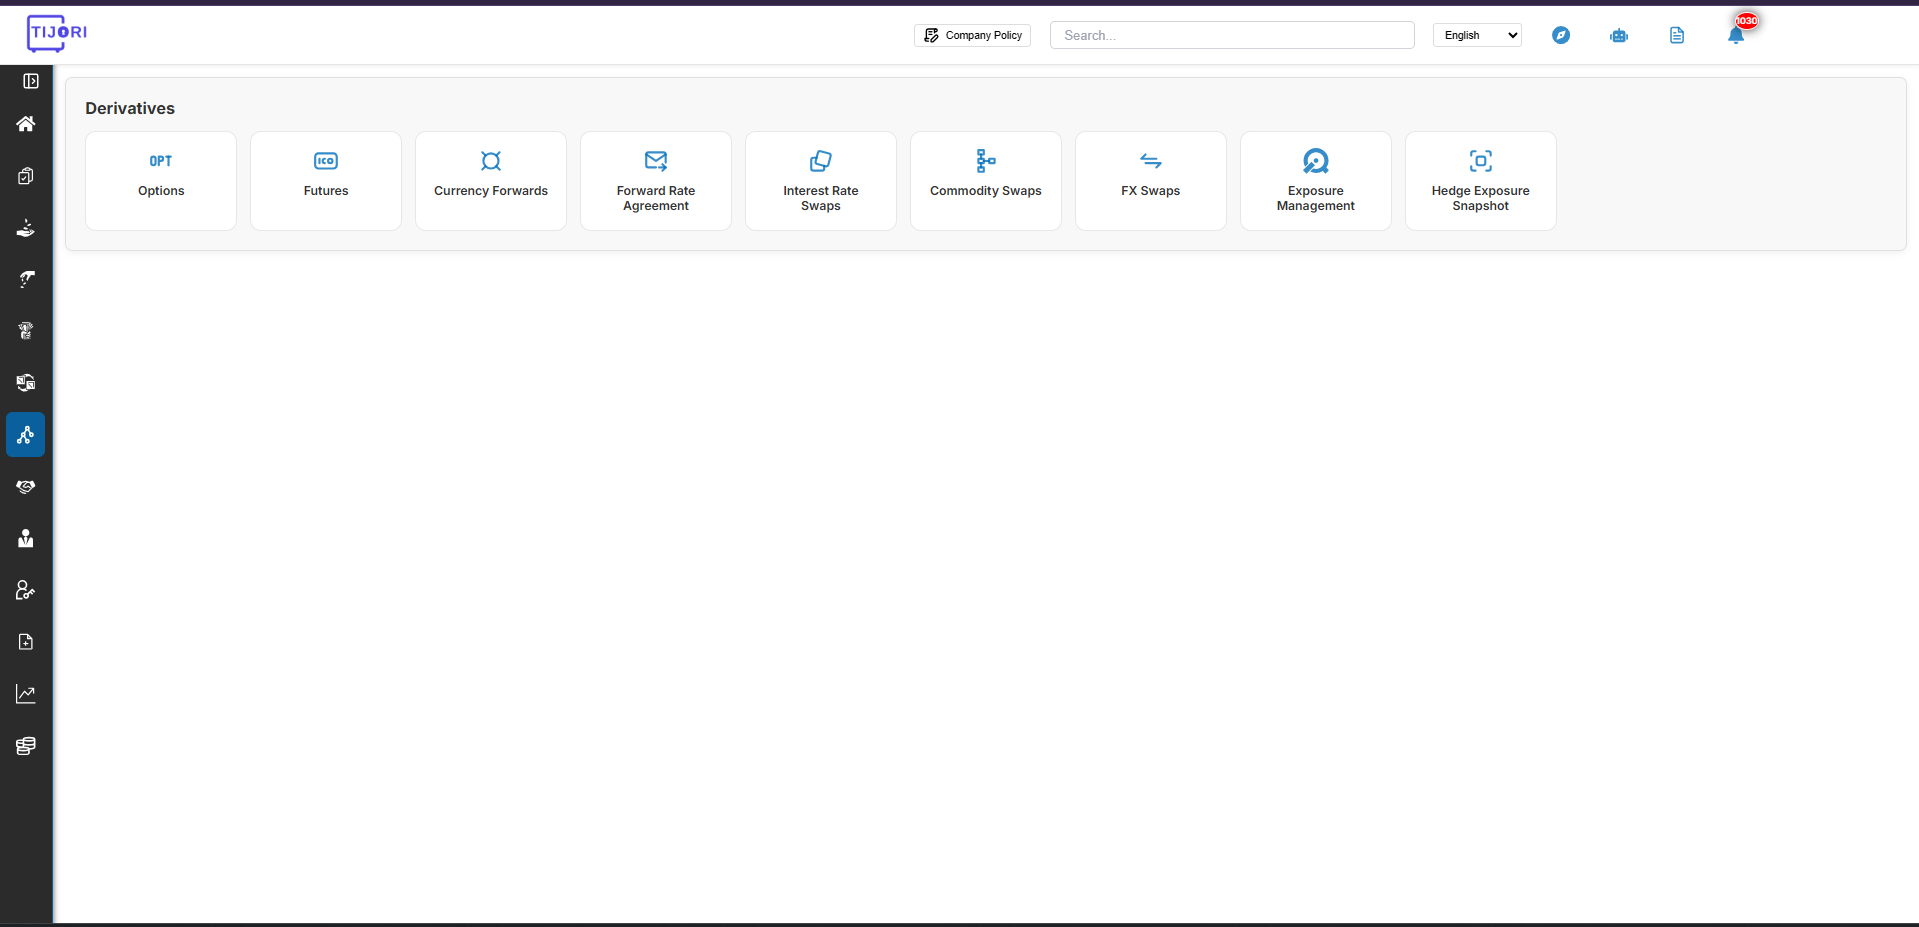Open the document icon in header
The height and width of the screenshot is (927, 1919).
tap(1677, 35)
